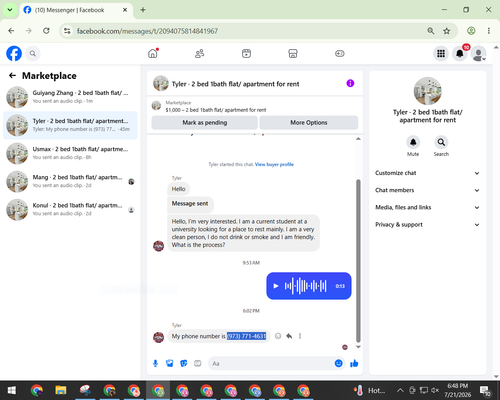This screenshot has width=500, height=400.
Task: Click taskbar volume muted icon
Action: click(435, 390)
